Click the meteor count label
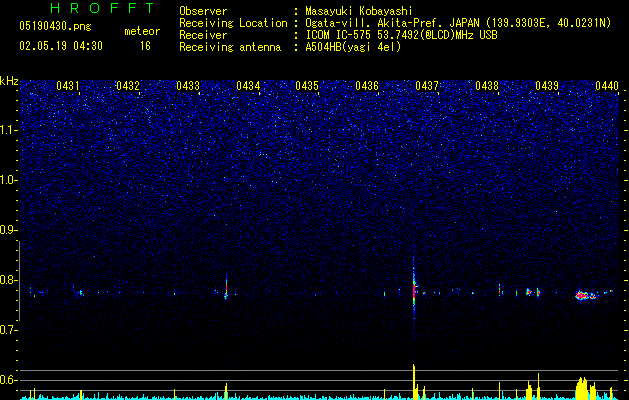 [x=142, y=31]
